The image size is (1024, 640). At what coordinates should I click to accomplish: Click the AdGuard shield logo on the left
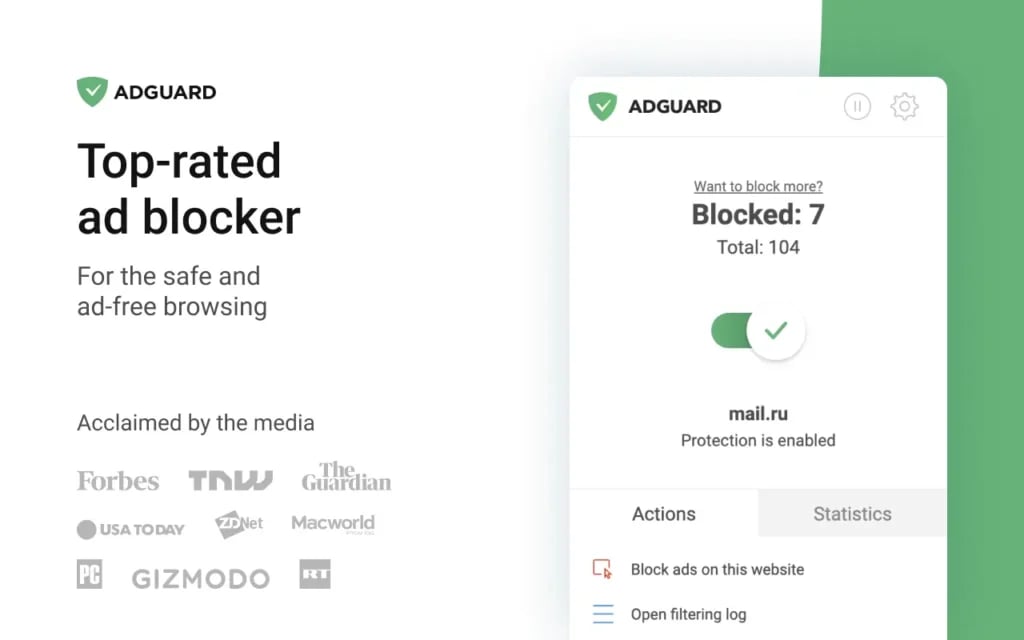(92, 89)
